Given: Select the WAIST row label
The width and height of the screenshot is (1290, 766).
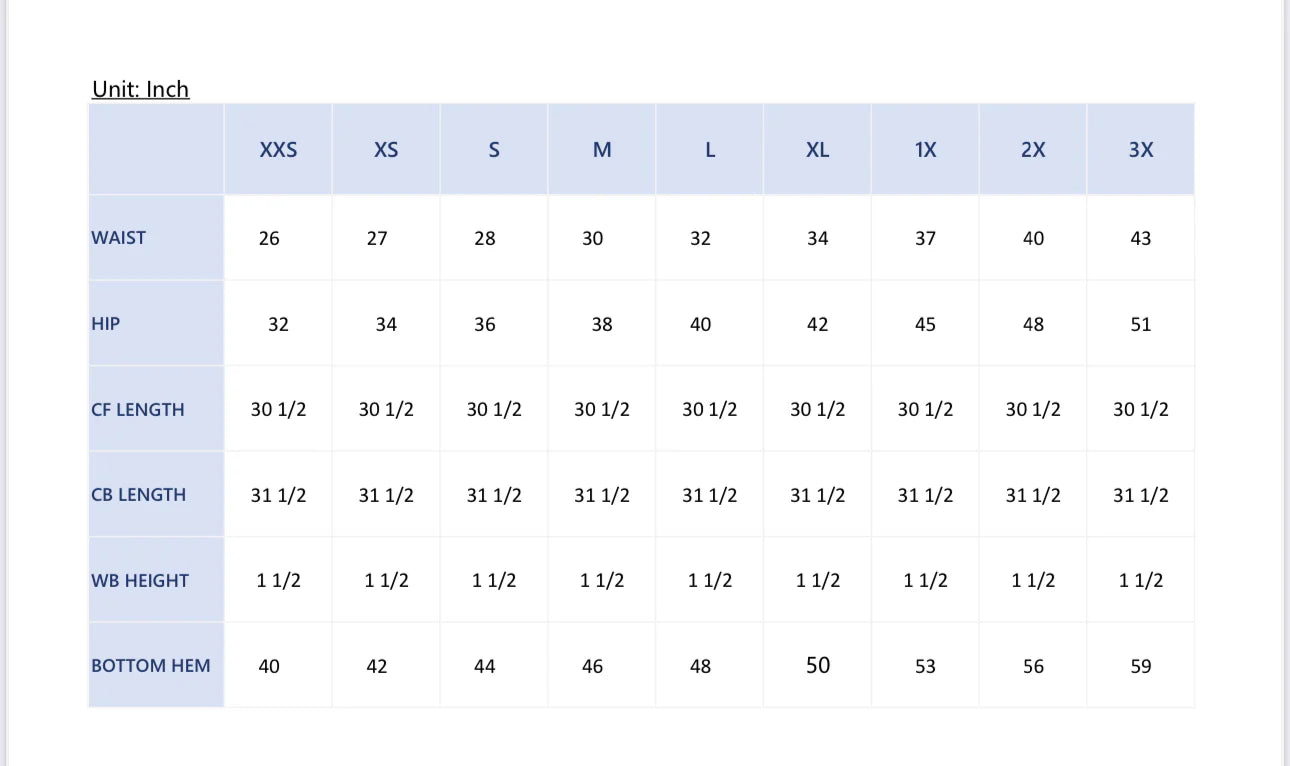Looking at the screenshot, I should [119, 238].
